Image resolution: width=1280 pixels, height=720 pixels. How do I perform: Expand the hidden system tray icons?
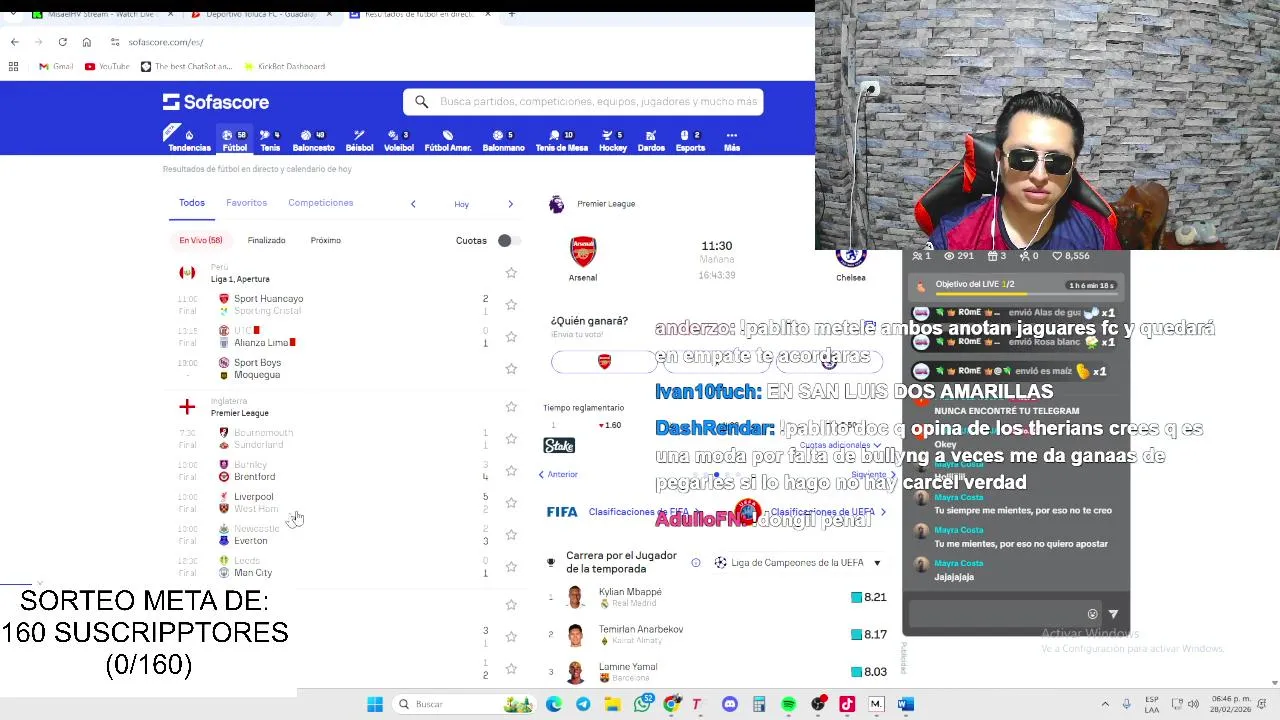(1105, 704)
